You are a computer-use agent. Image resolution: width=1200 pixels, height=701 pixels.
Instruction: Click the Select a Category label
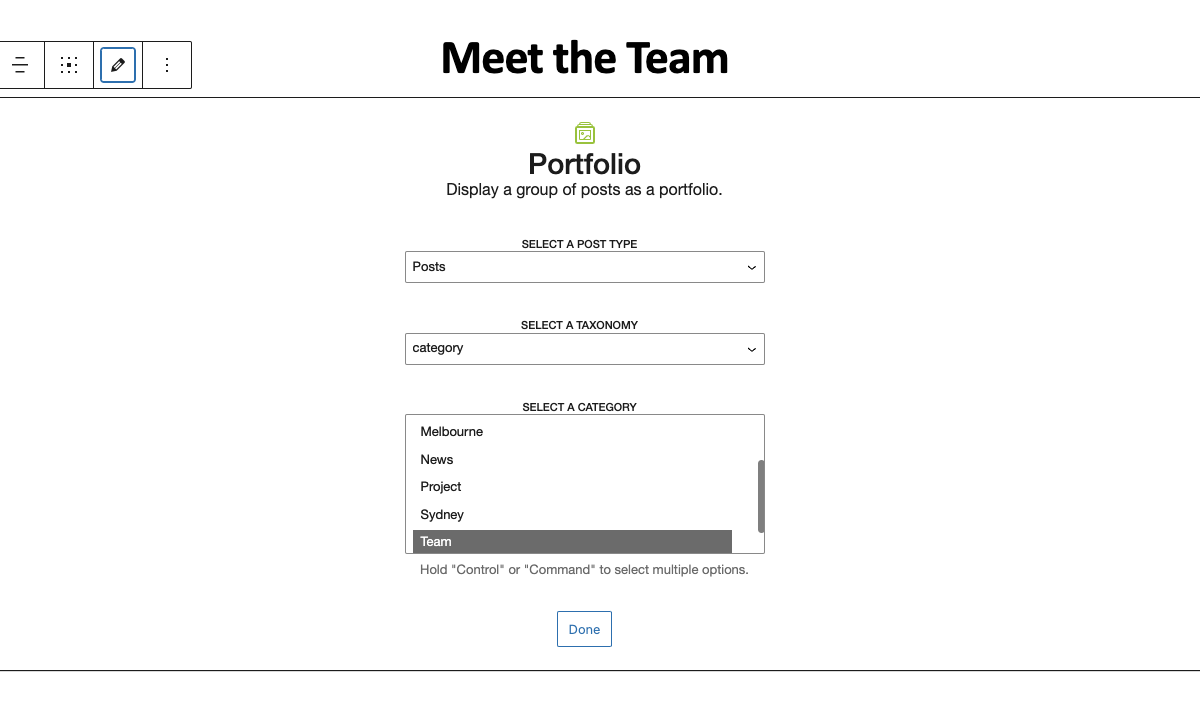click(x=580, y=407)
